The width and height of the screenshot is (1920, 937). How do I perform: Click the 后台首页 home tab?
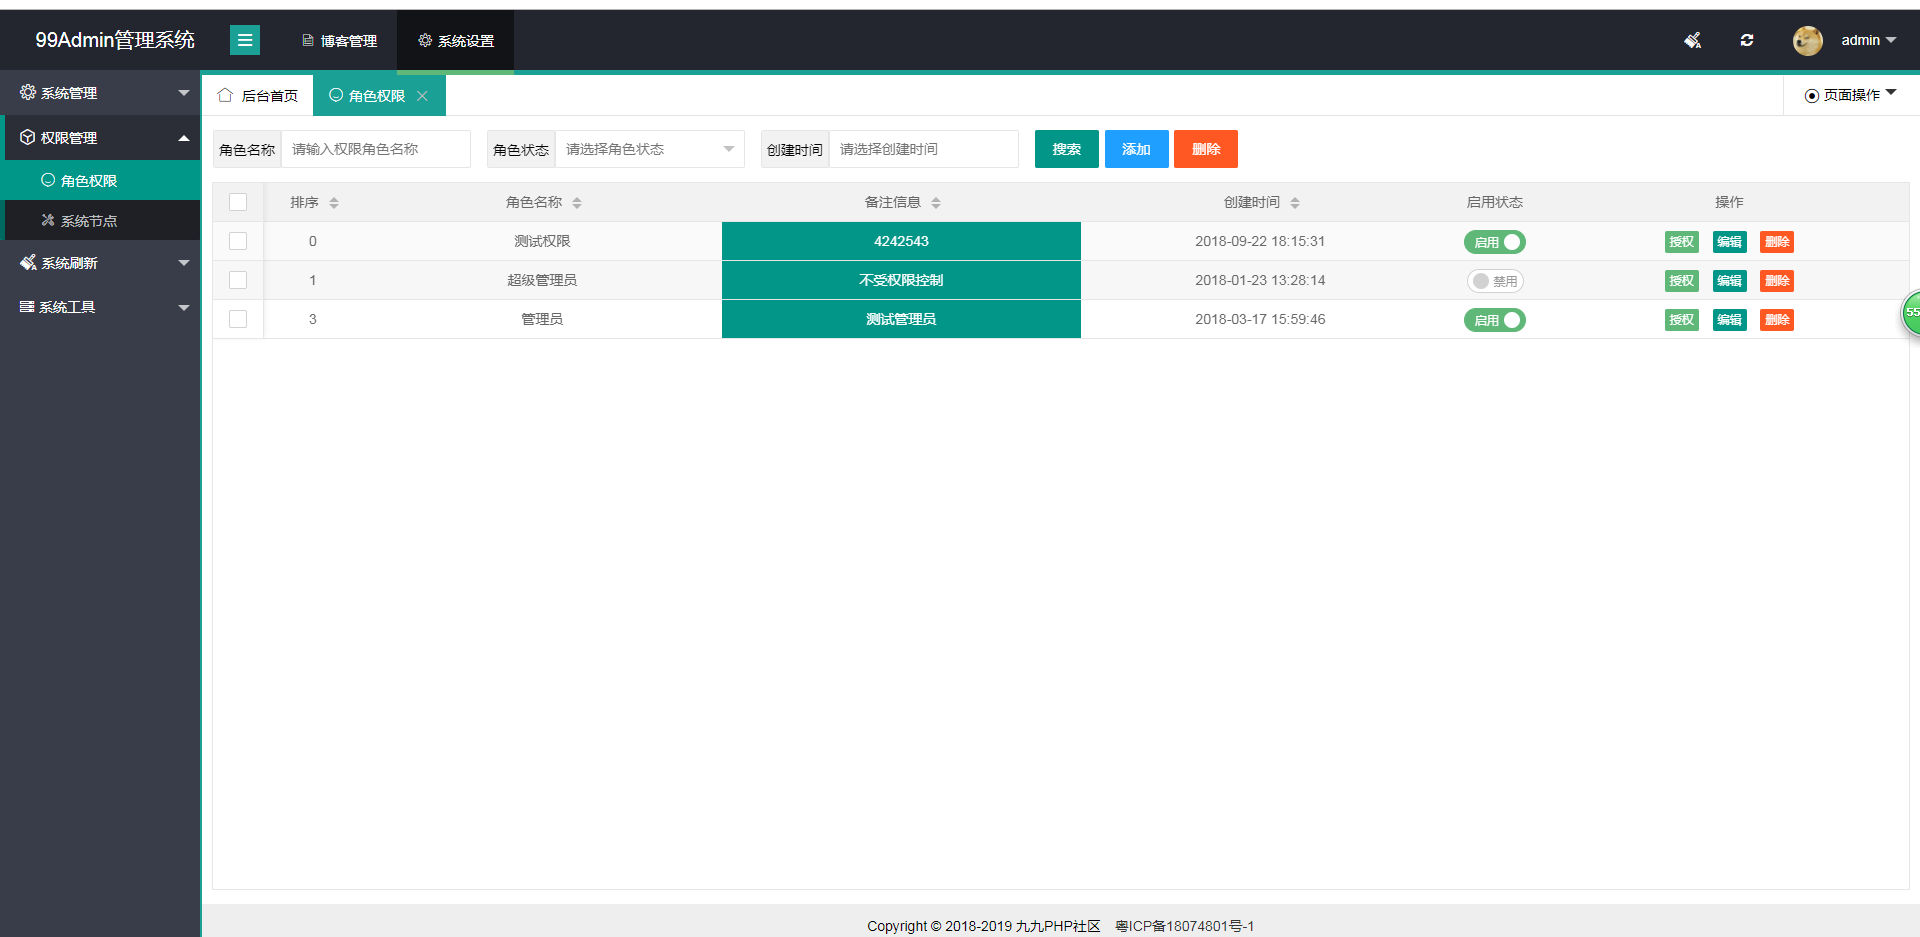point(258,96)
